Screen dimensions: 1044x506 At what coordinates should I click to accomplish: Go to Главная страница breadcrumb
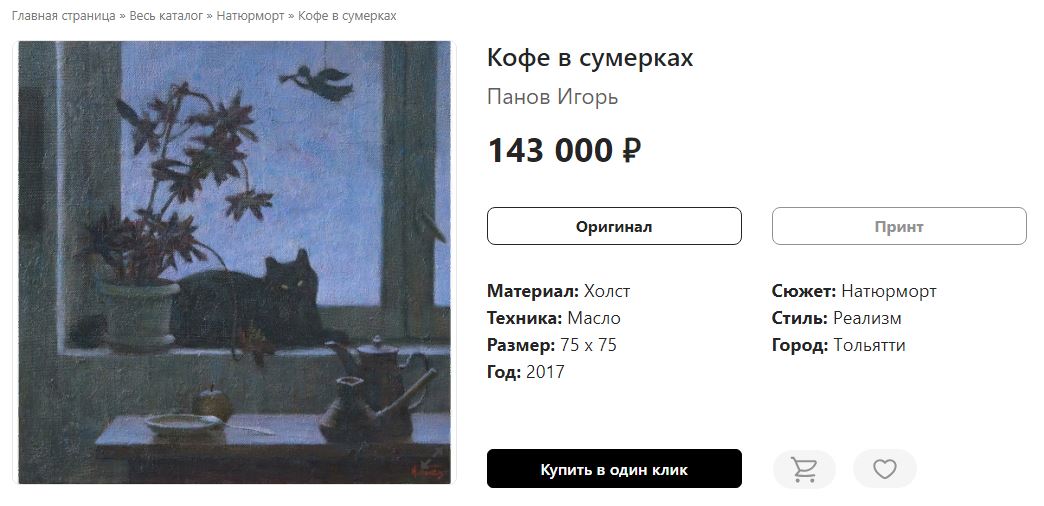pyautogui.click(x=63, y=16)
